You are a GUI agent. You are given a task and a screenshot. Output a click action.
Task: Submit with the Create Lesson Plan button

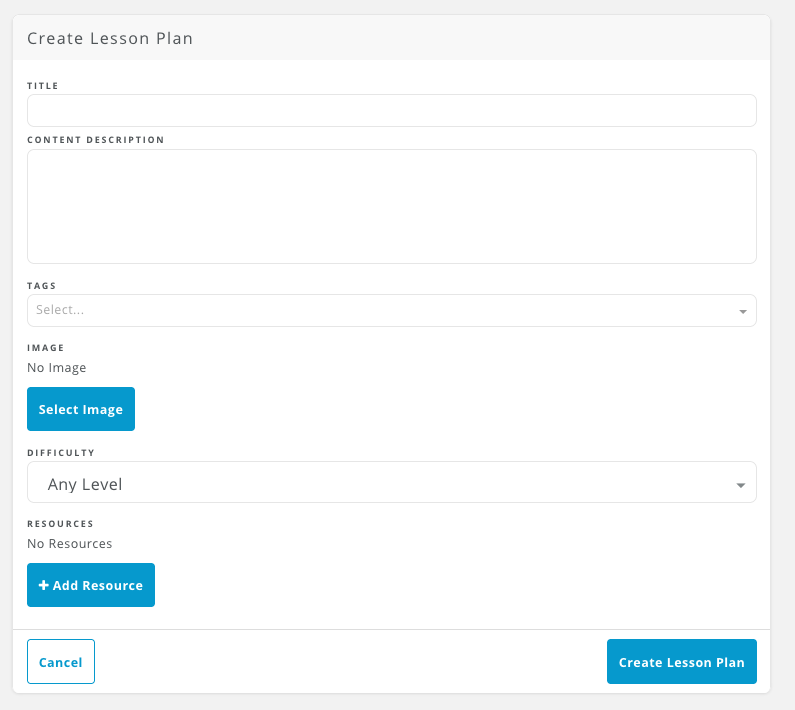pyautogui.click(x=681, y=661)
